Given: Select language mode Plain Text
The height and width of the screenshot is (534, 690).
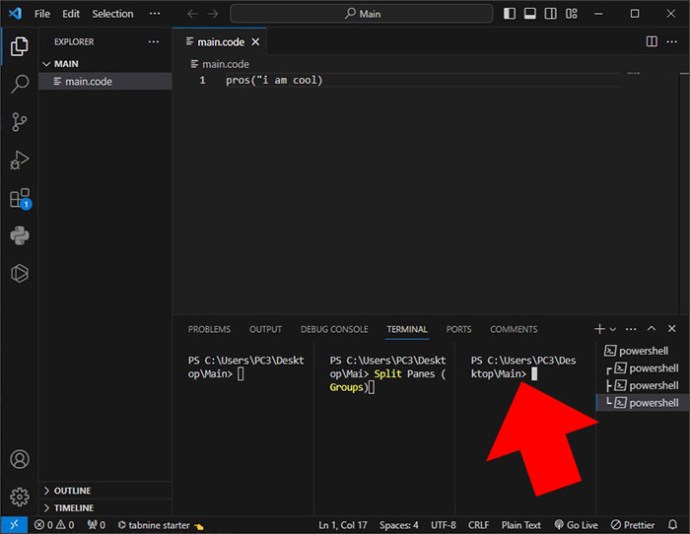Looking at the screenshot, I should [x=521, y=525].
